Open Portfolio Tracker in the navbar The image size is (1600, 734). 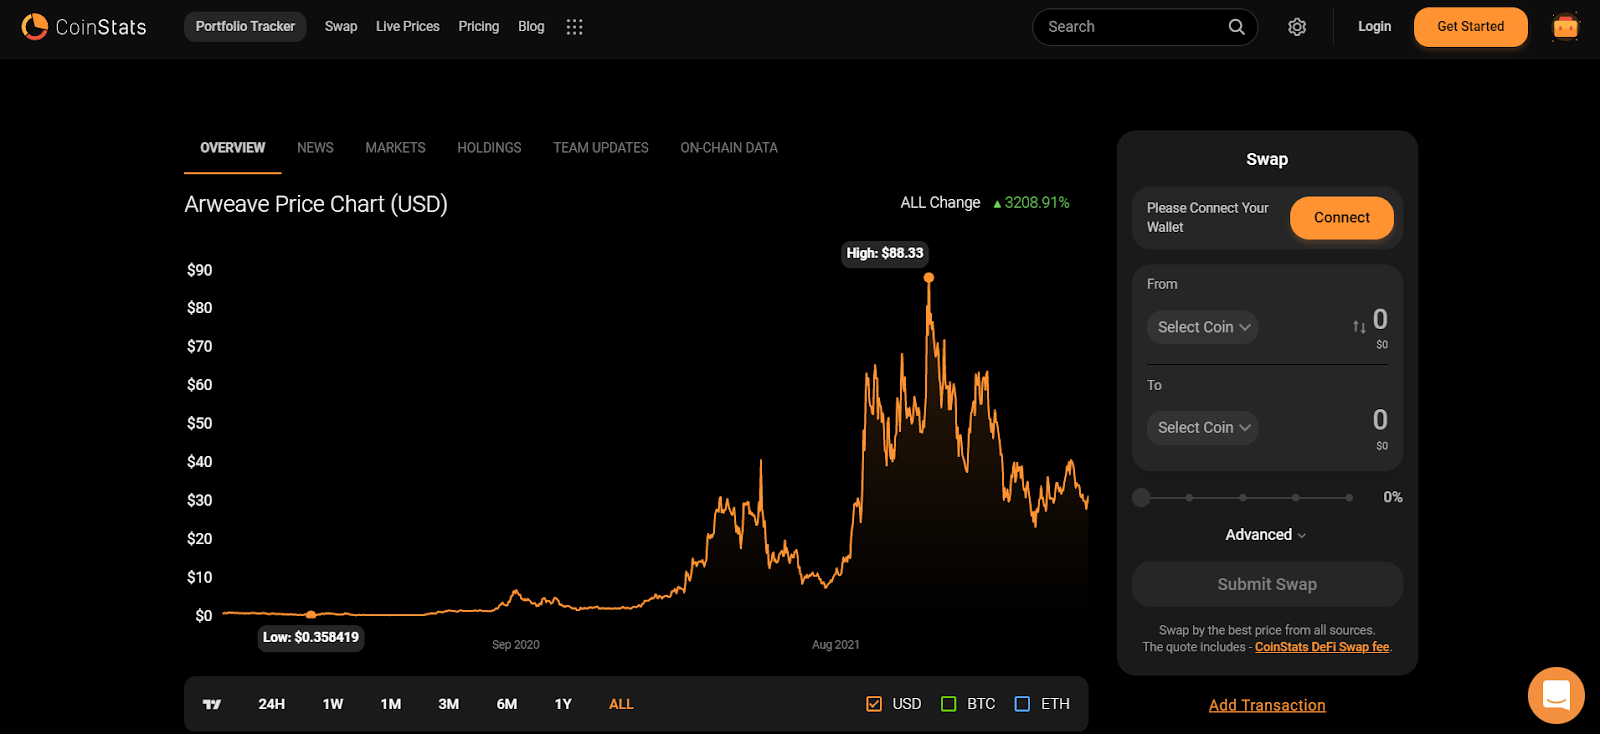(245, 27)
